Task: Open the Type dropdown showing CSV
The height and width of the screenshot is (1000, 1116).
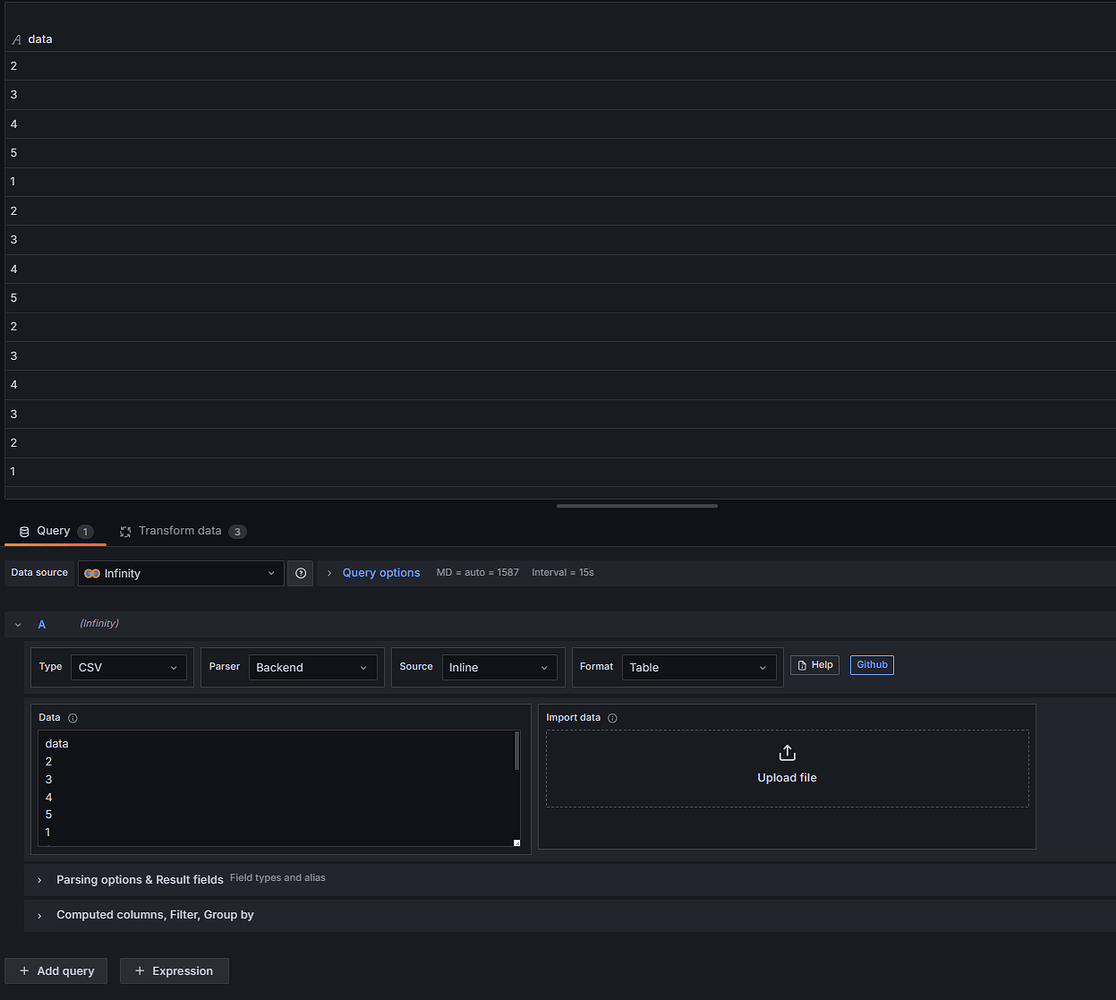Action: pyautogui.click(x=128, y=667)
